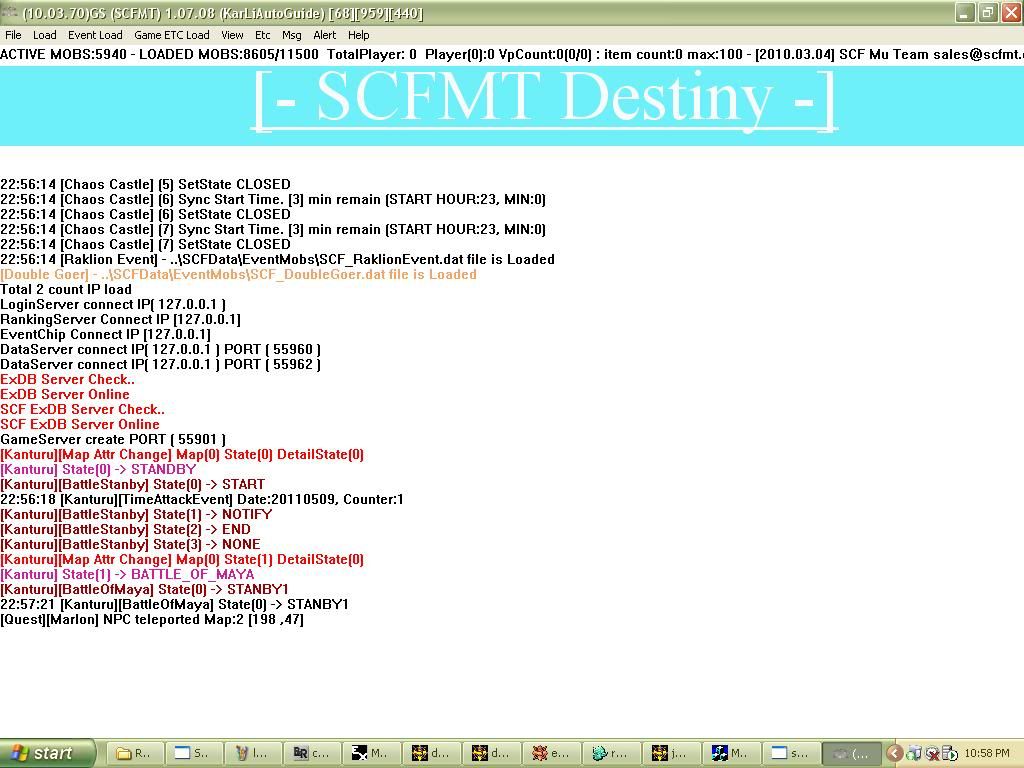Switch to the 'r...' taskbar item with teal icon
This screenshot has width=1024, height=768.
(x=611, y=753)
